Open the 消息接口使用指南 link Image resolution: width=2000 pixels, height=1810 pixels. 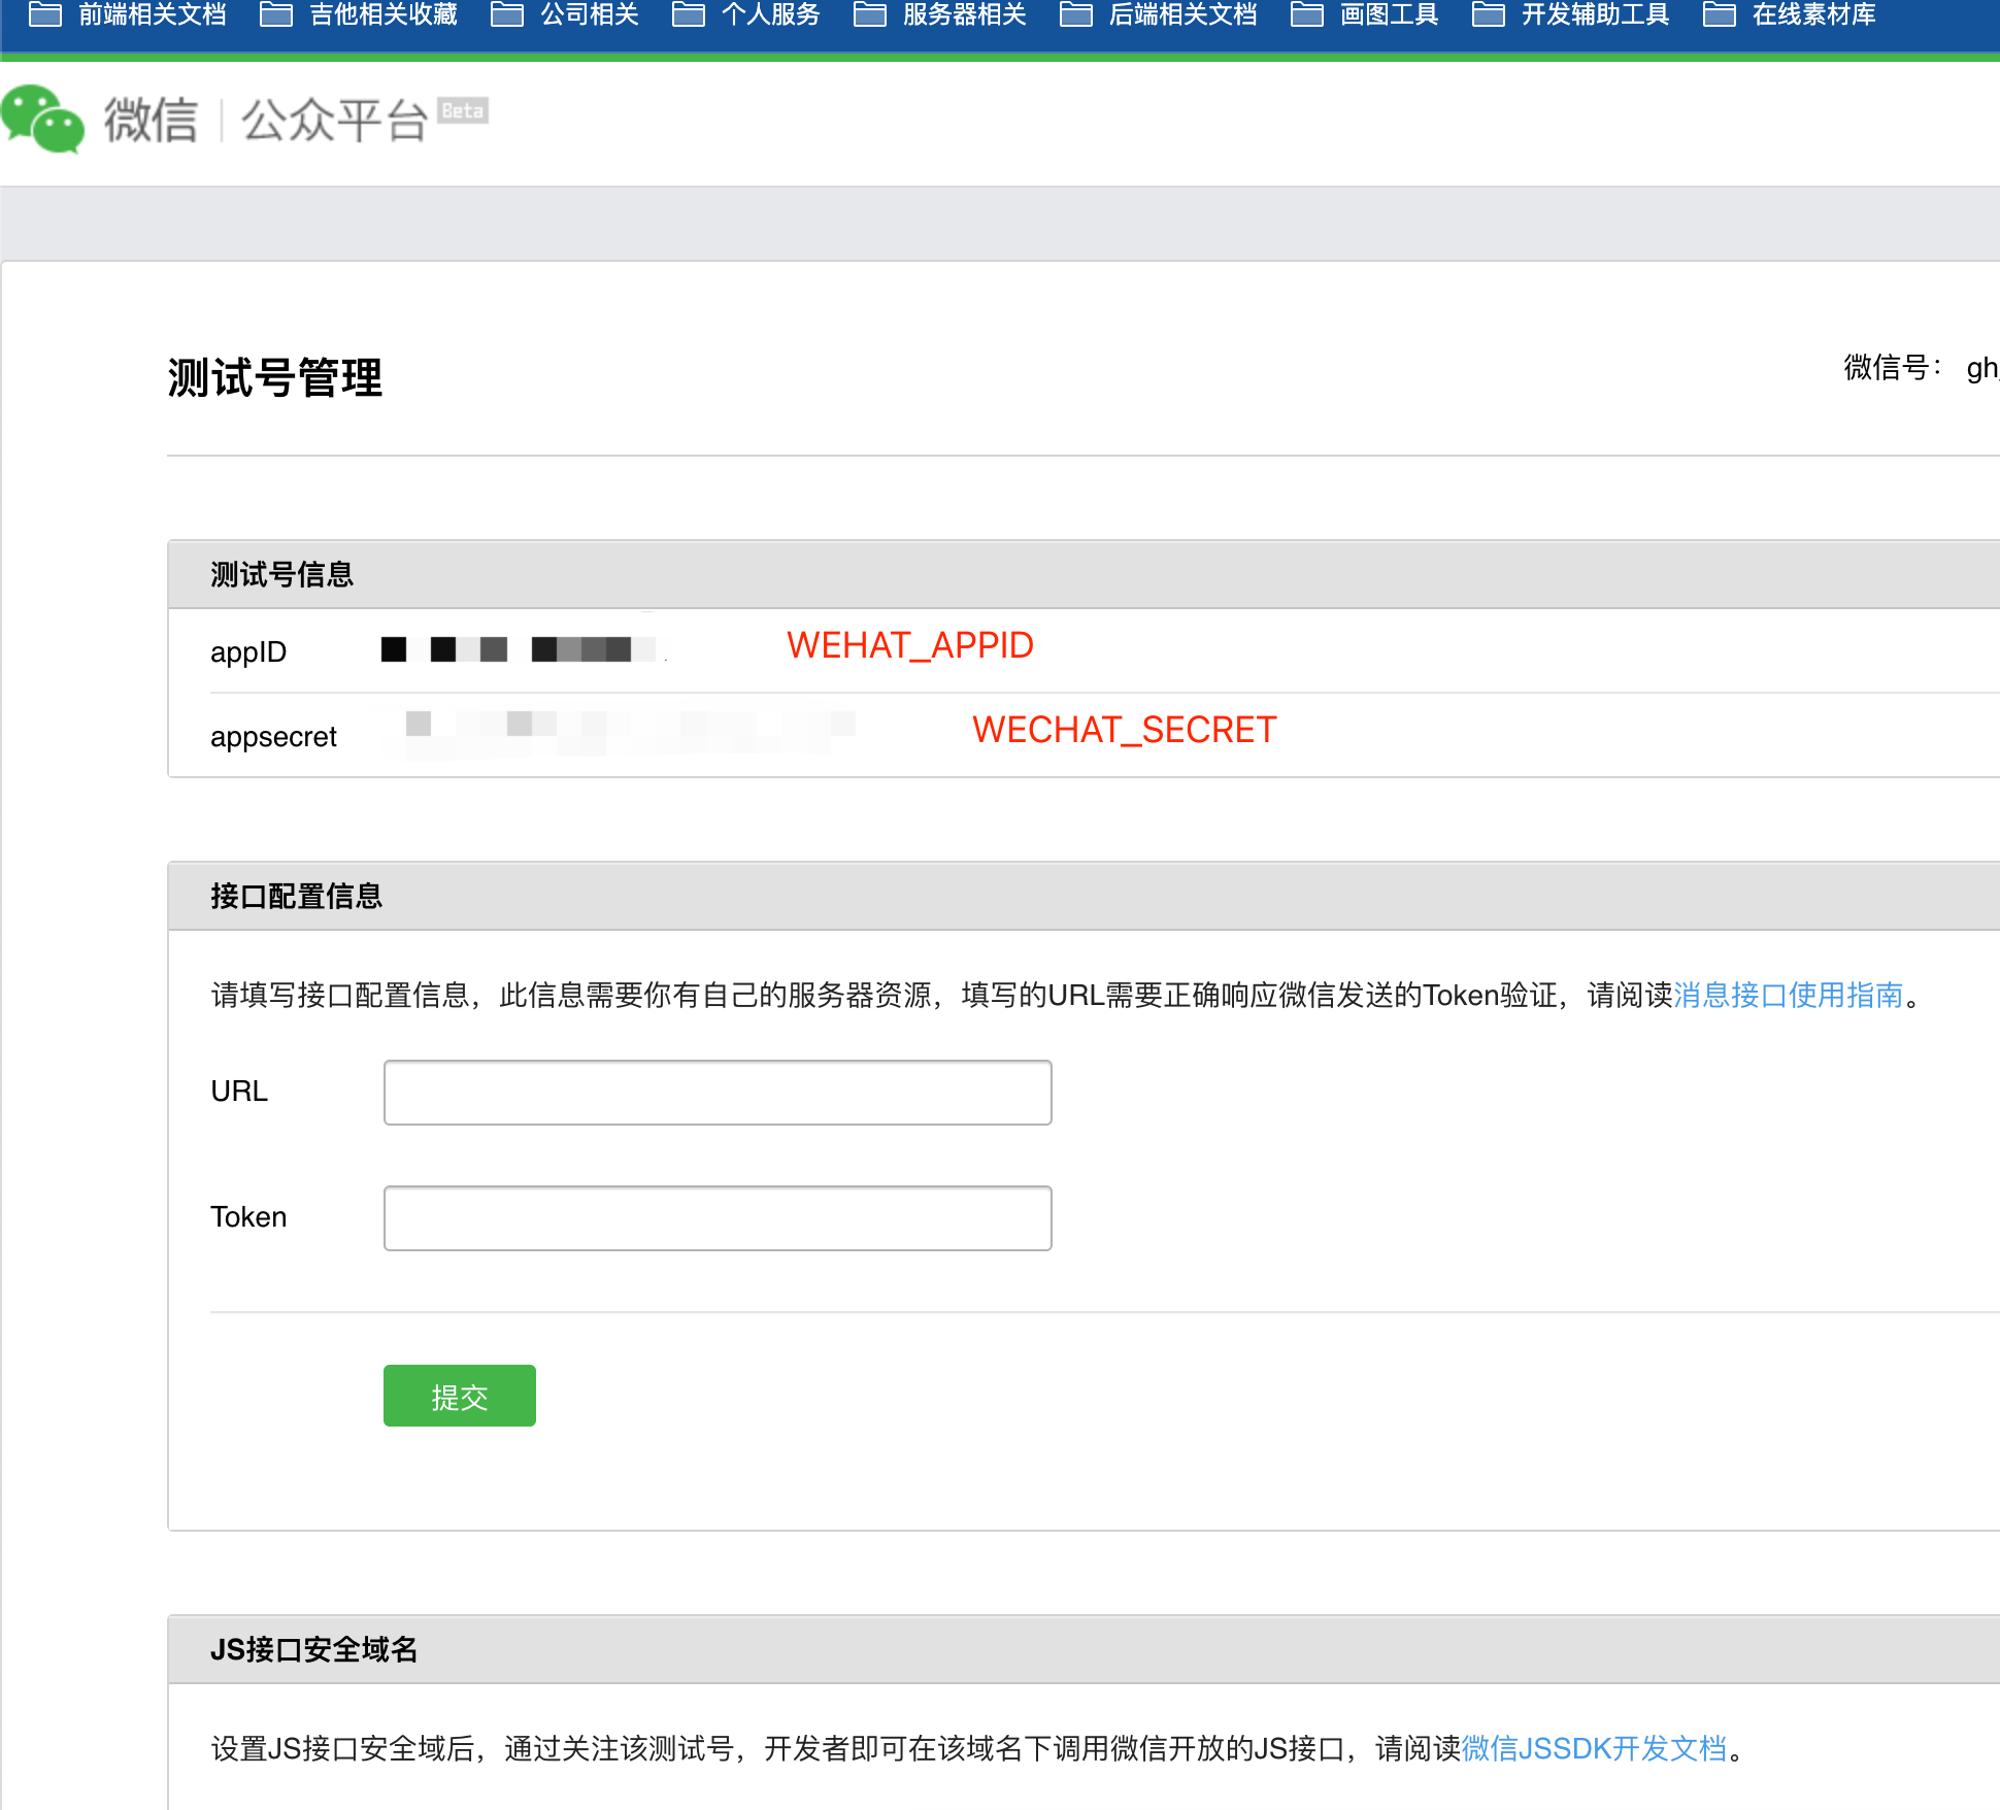pos(1788,995)
